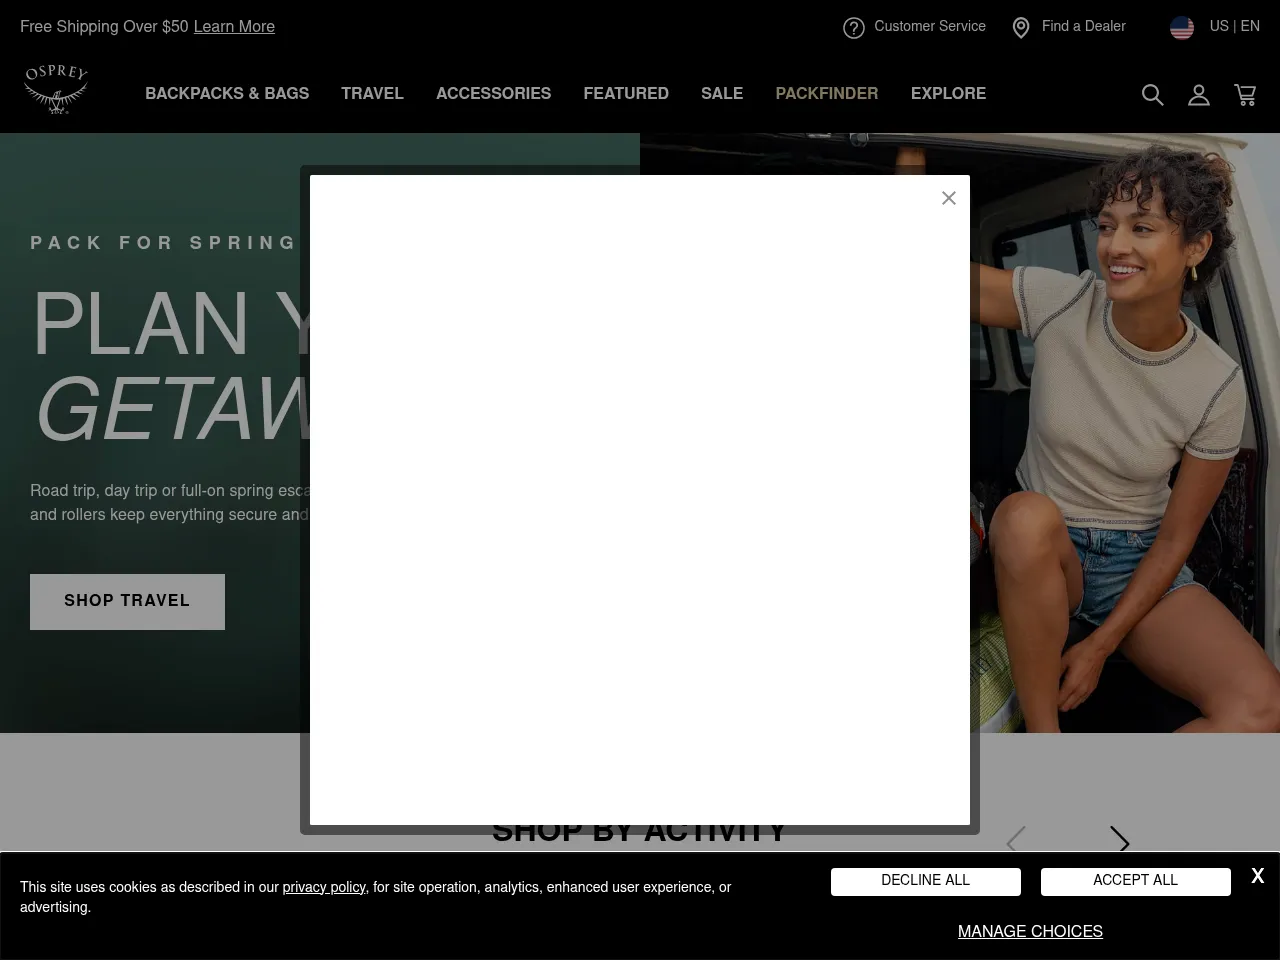Click Decline All cookies button
Viewport: 1280px width, 960px height.
(925, 881)
